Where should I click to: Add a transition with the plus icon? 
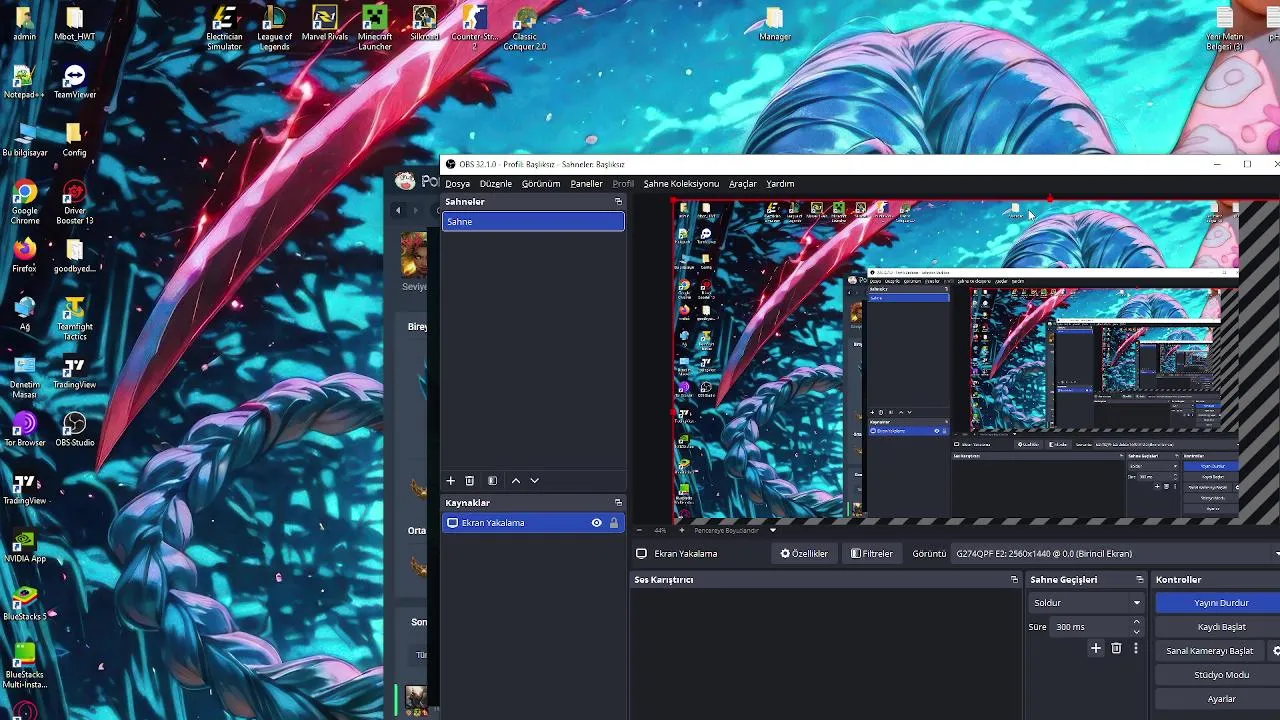click(1096, 649)
